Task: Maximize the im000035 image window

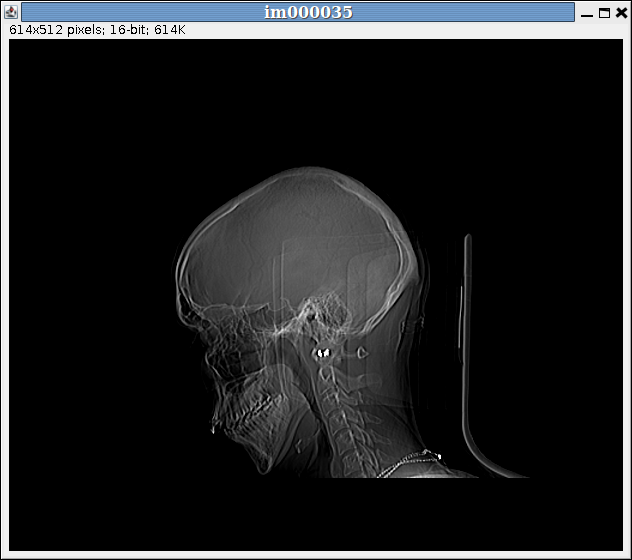Action: point(604,13)
